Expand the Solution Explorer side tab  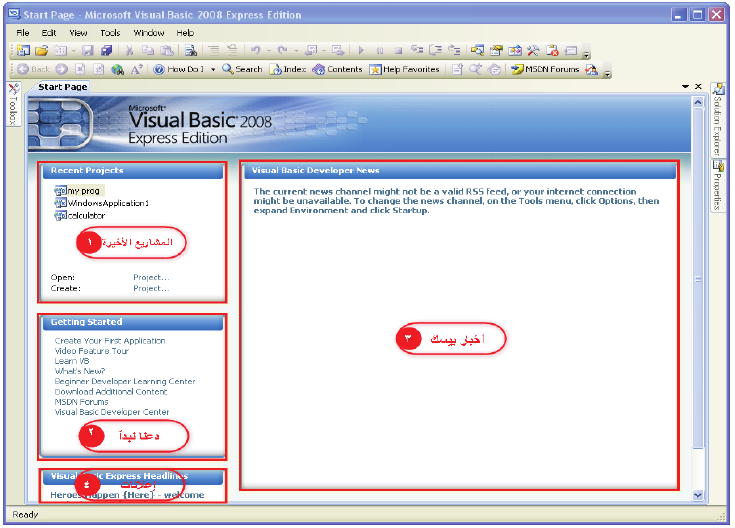click(x=718, y=120)
